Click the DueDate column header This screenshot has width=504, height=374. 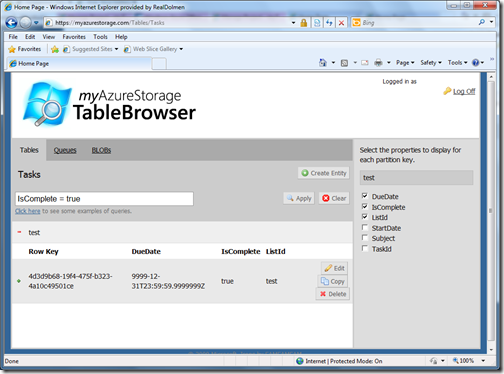146,251
